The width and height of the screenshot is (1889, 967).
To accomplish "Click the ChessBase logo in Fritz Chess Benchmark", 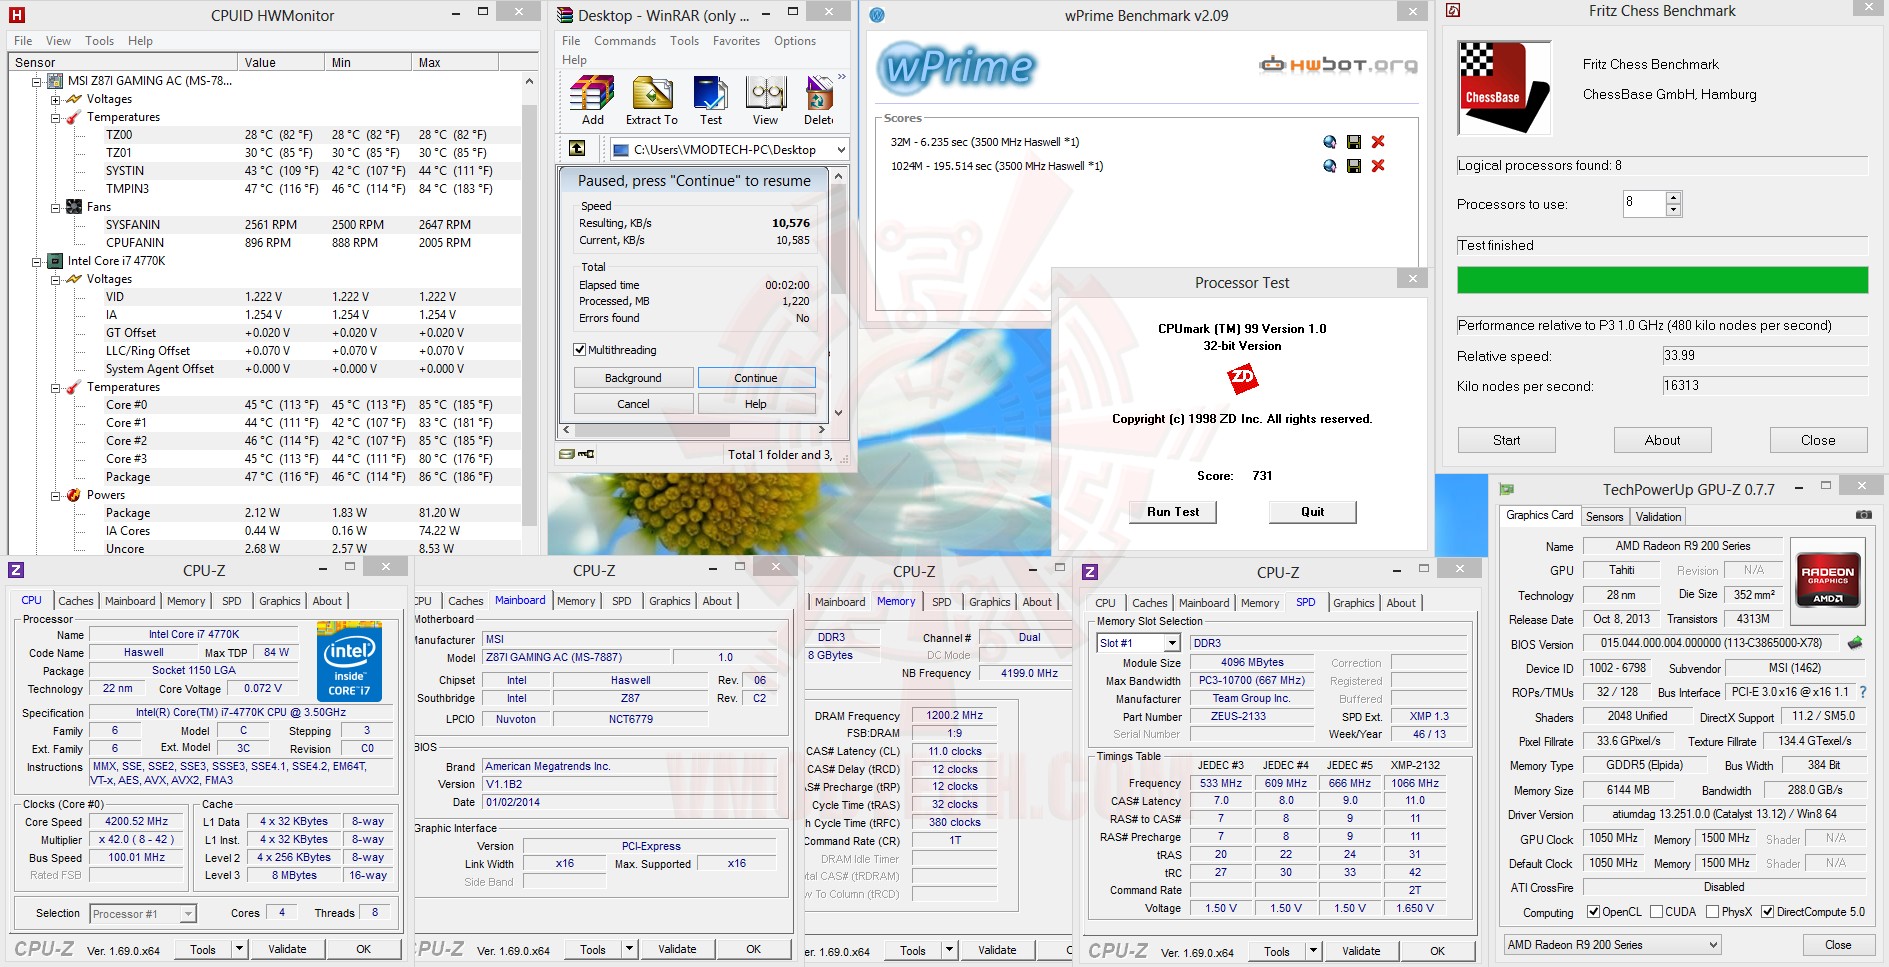I will pos(1504,88).
